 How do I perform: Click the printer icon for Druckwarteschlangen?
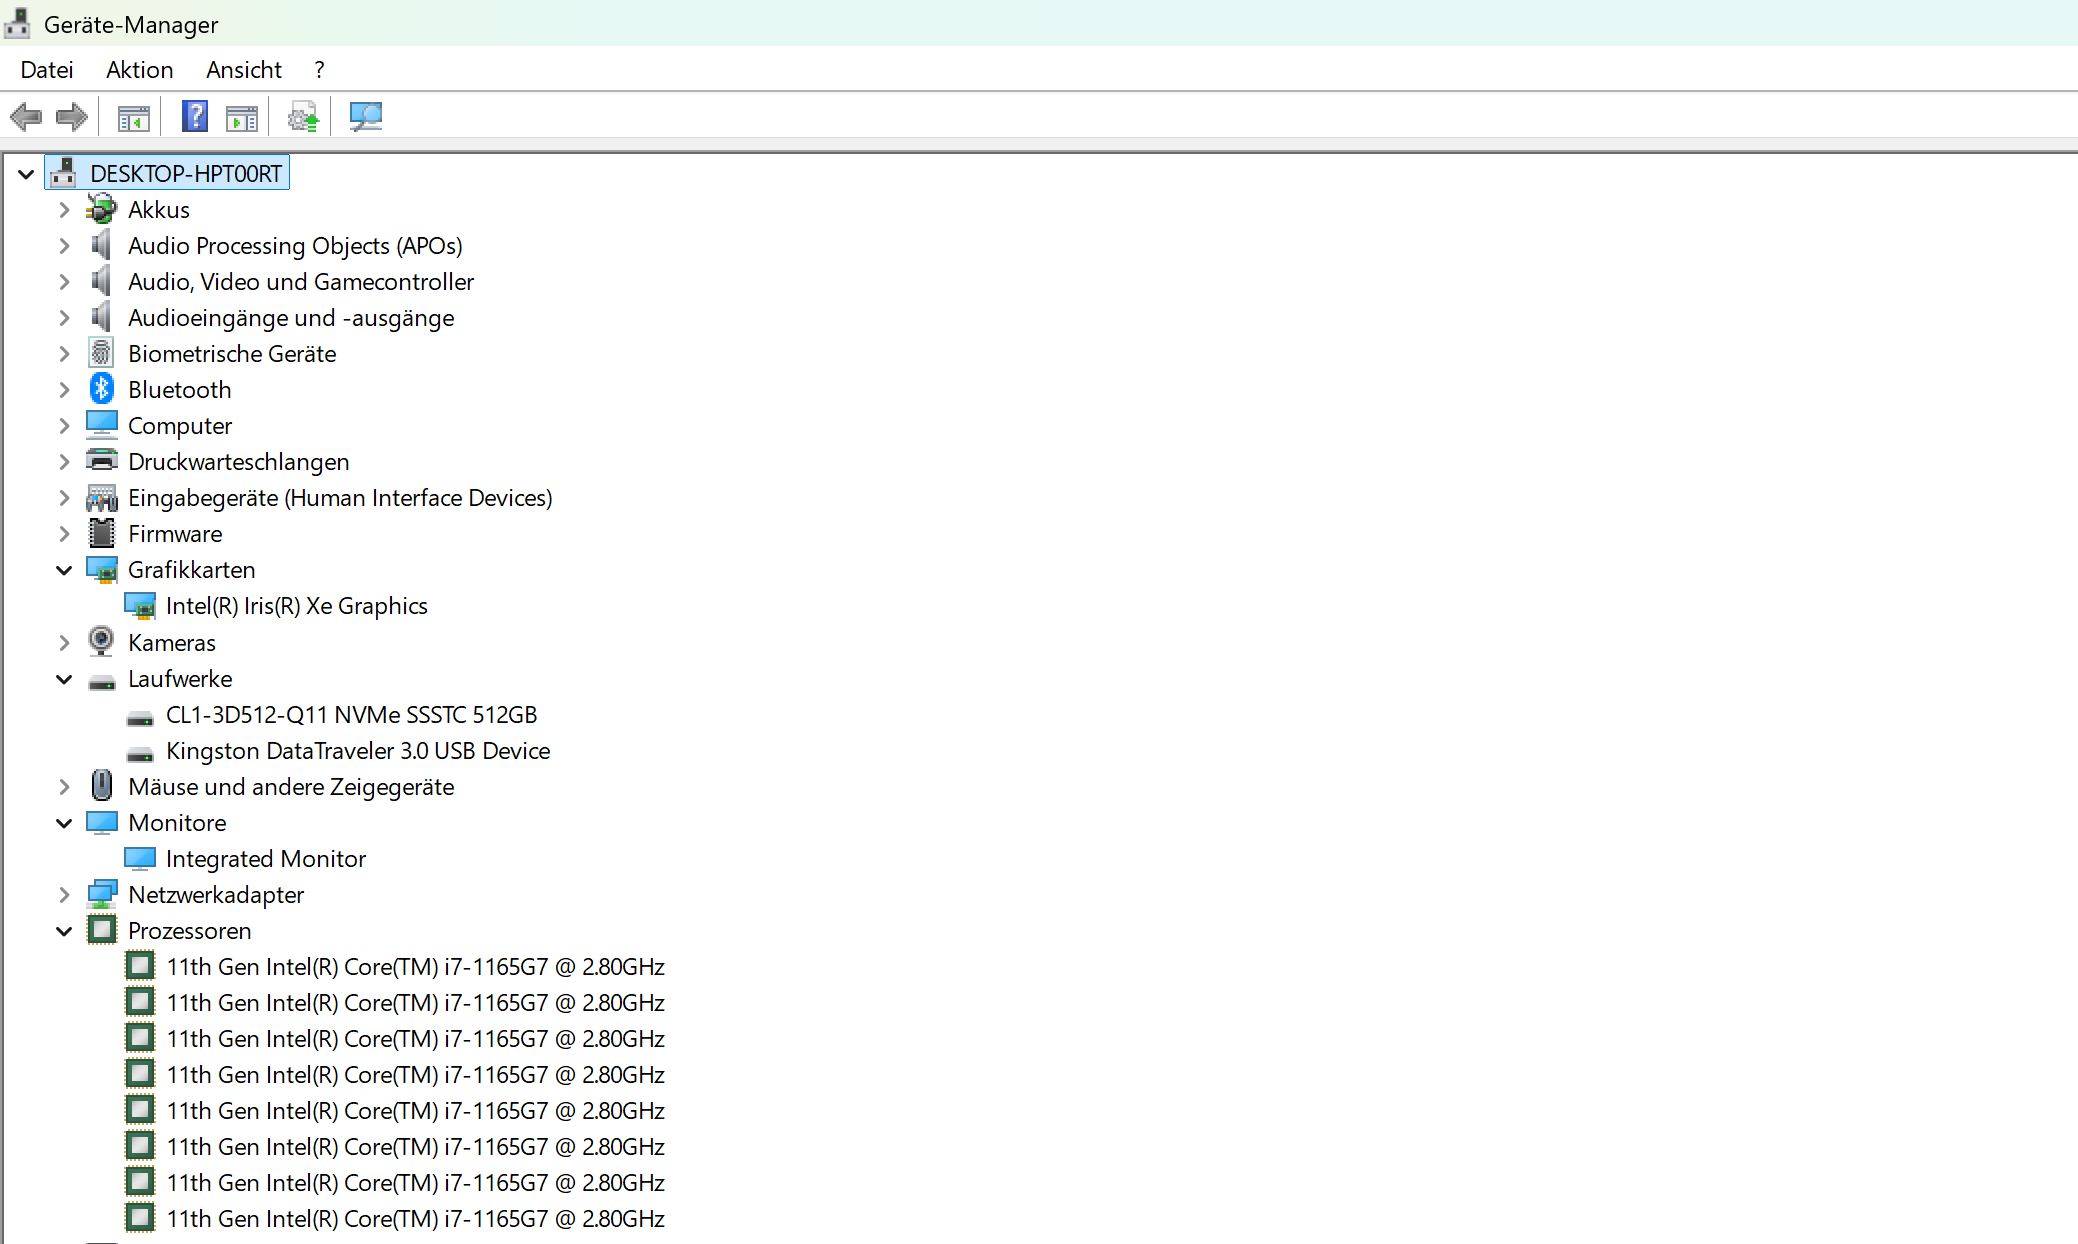click(x=101, y=461)
